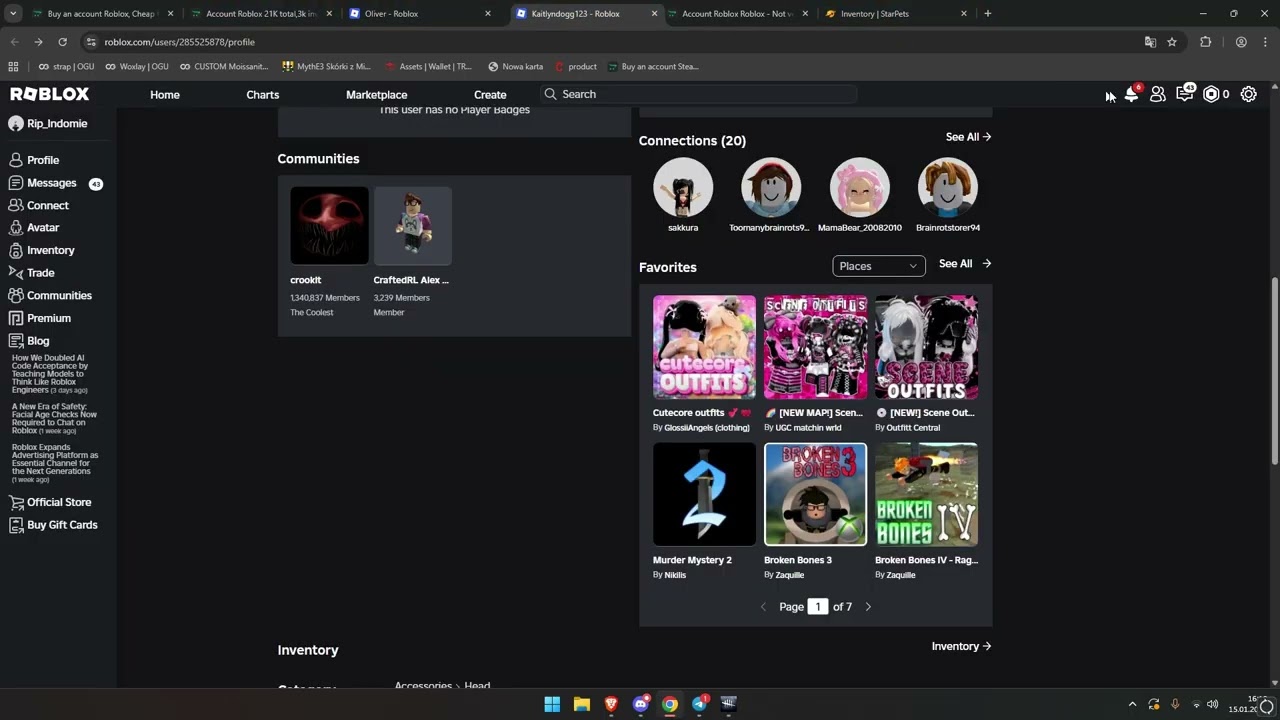The height and width of the screenshot is (720, 1280).
Task: Open the Chrome profile avatar icon
Action: [x=1241, y=42]
